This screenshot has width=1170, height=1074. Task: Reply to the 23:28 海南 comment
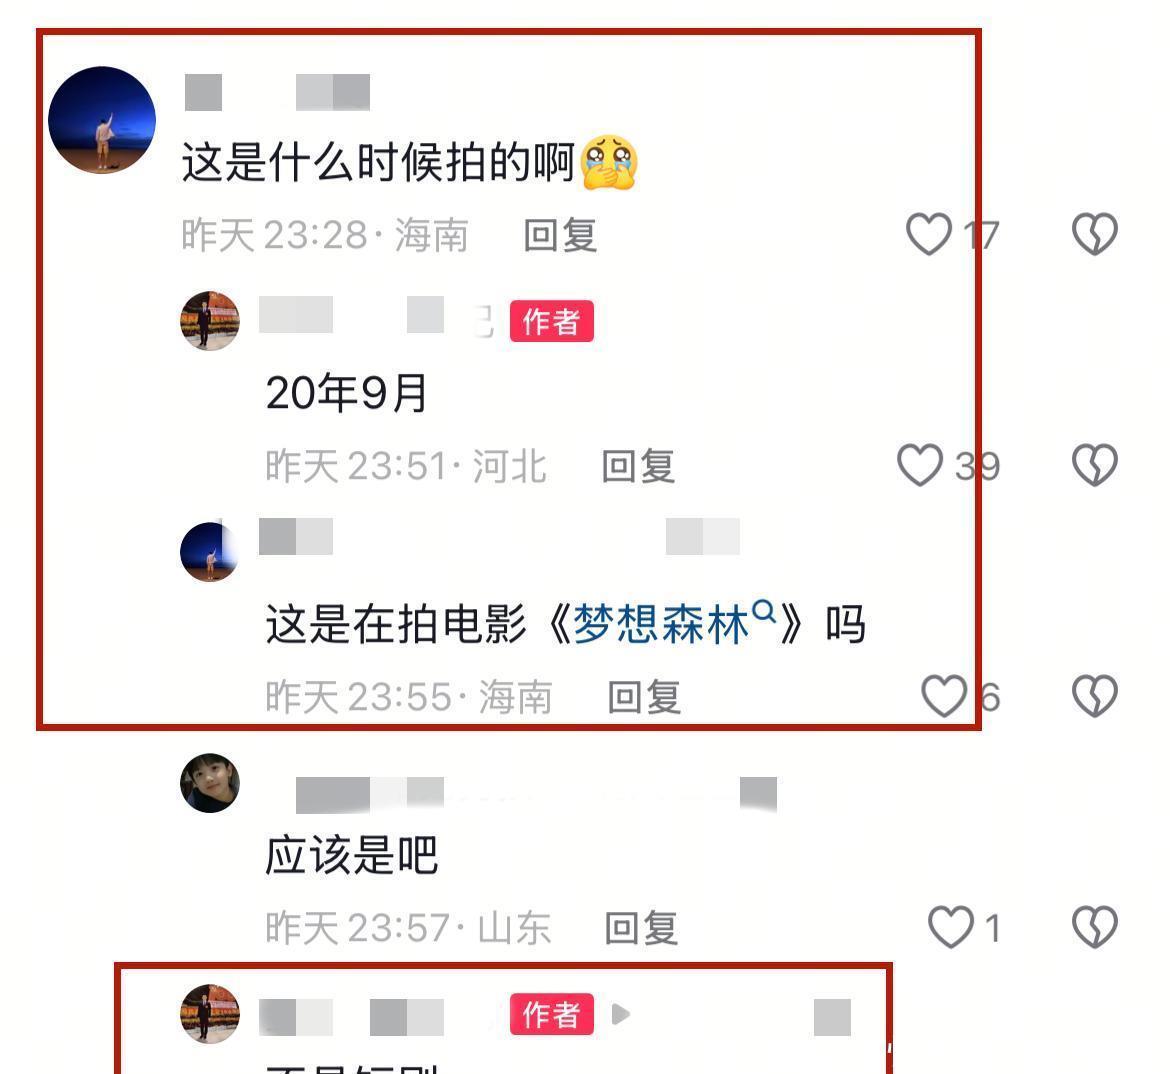pyautogui.click(x=560, y=235)
